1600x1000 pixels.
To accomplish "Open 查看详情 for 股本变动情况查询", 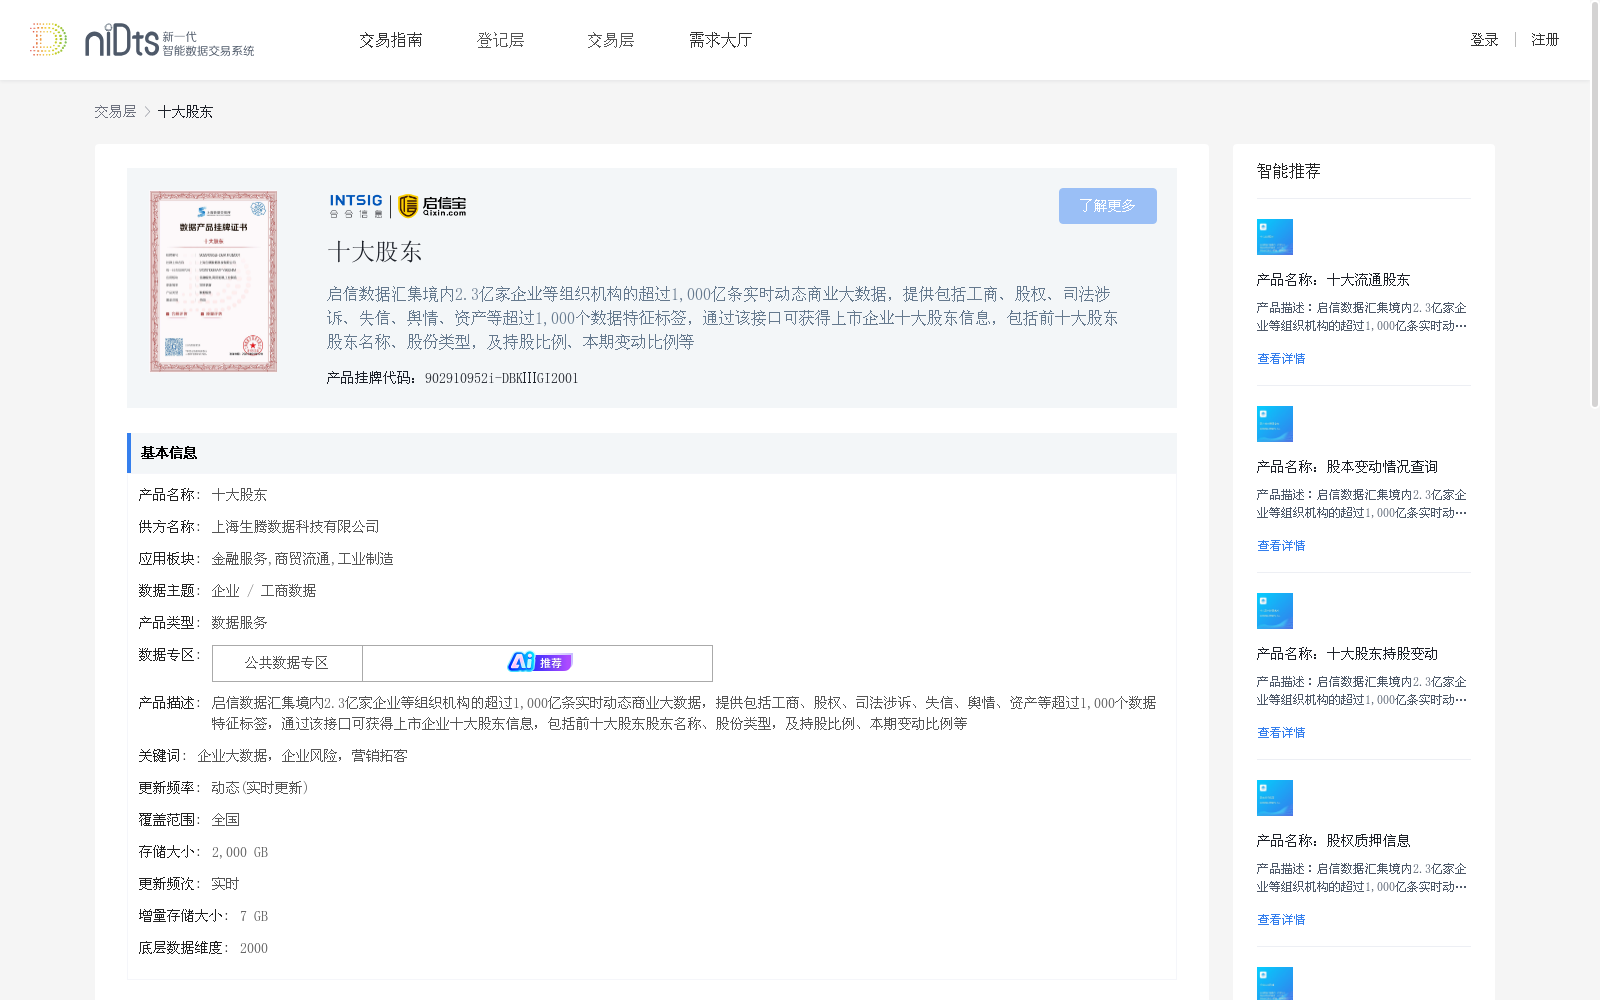I will coord(1281,546).
